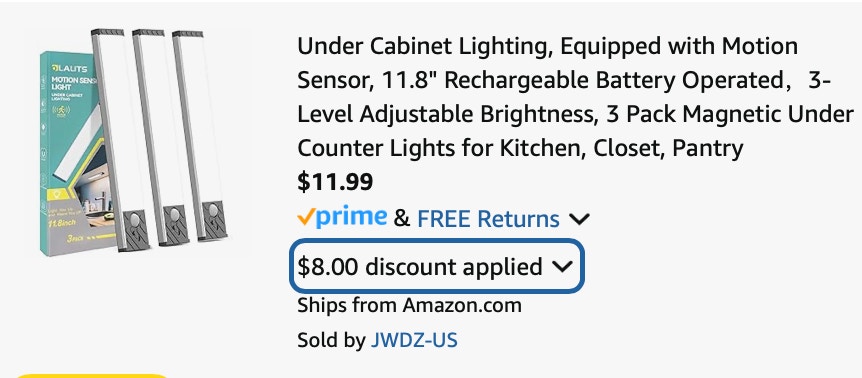
Task: Open the $8.00 discount applied dropdown
Action: click(436, 266)
